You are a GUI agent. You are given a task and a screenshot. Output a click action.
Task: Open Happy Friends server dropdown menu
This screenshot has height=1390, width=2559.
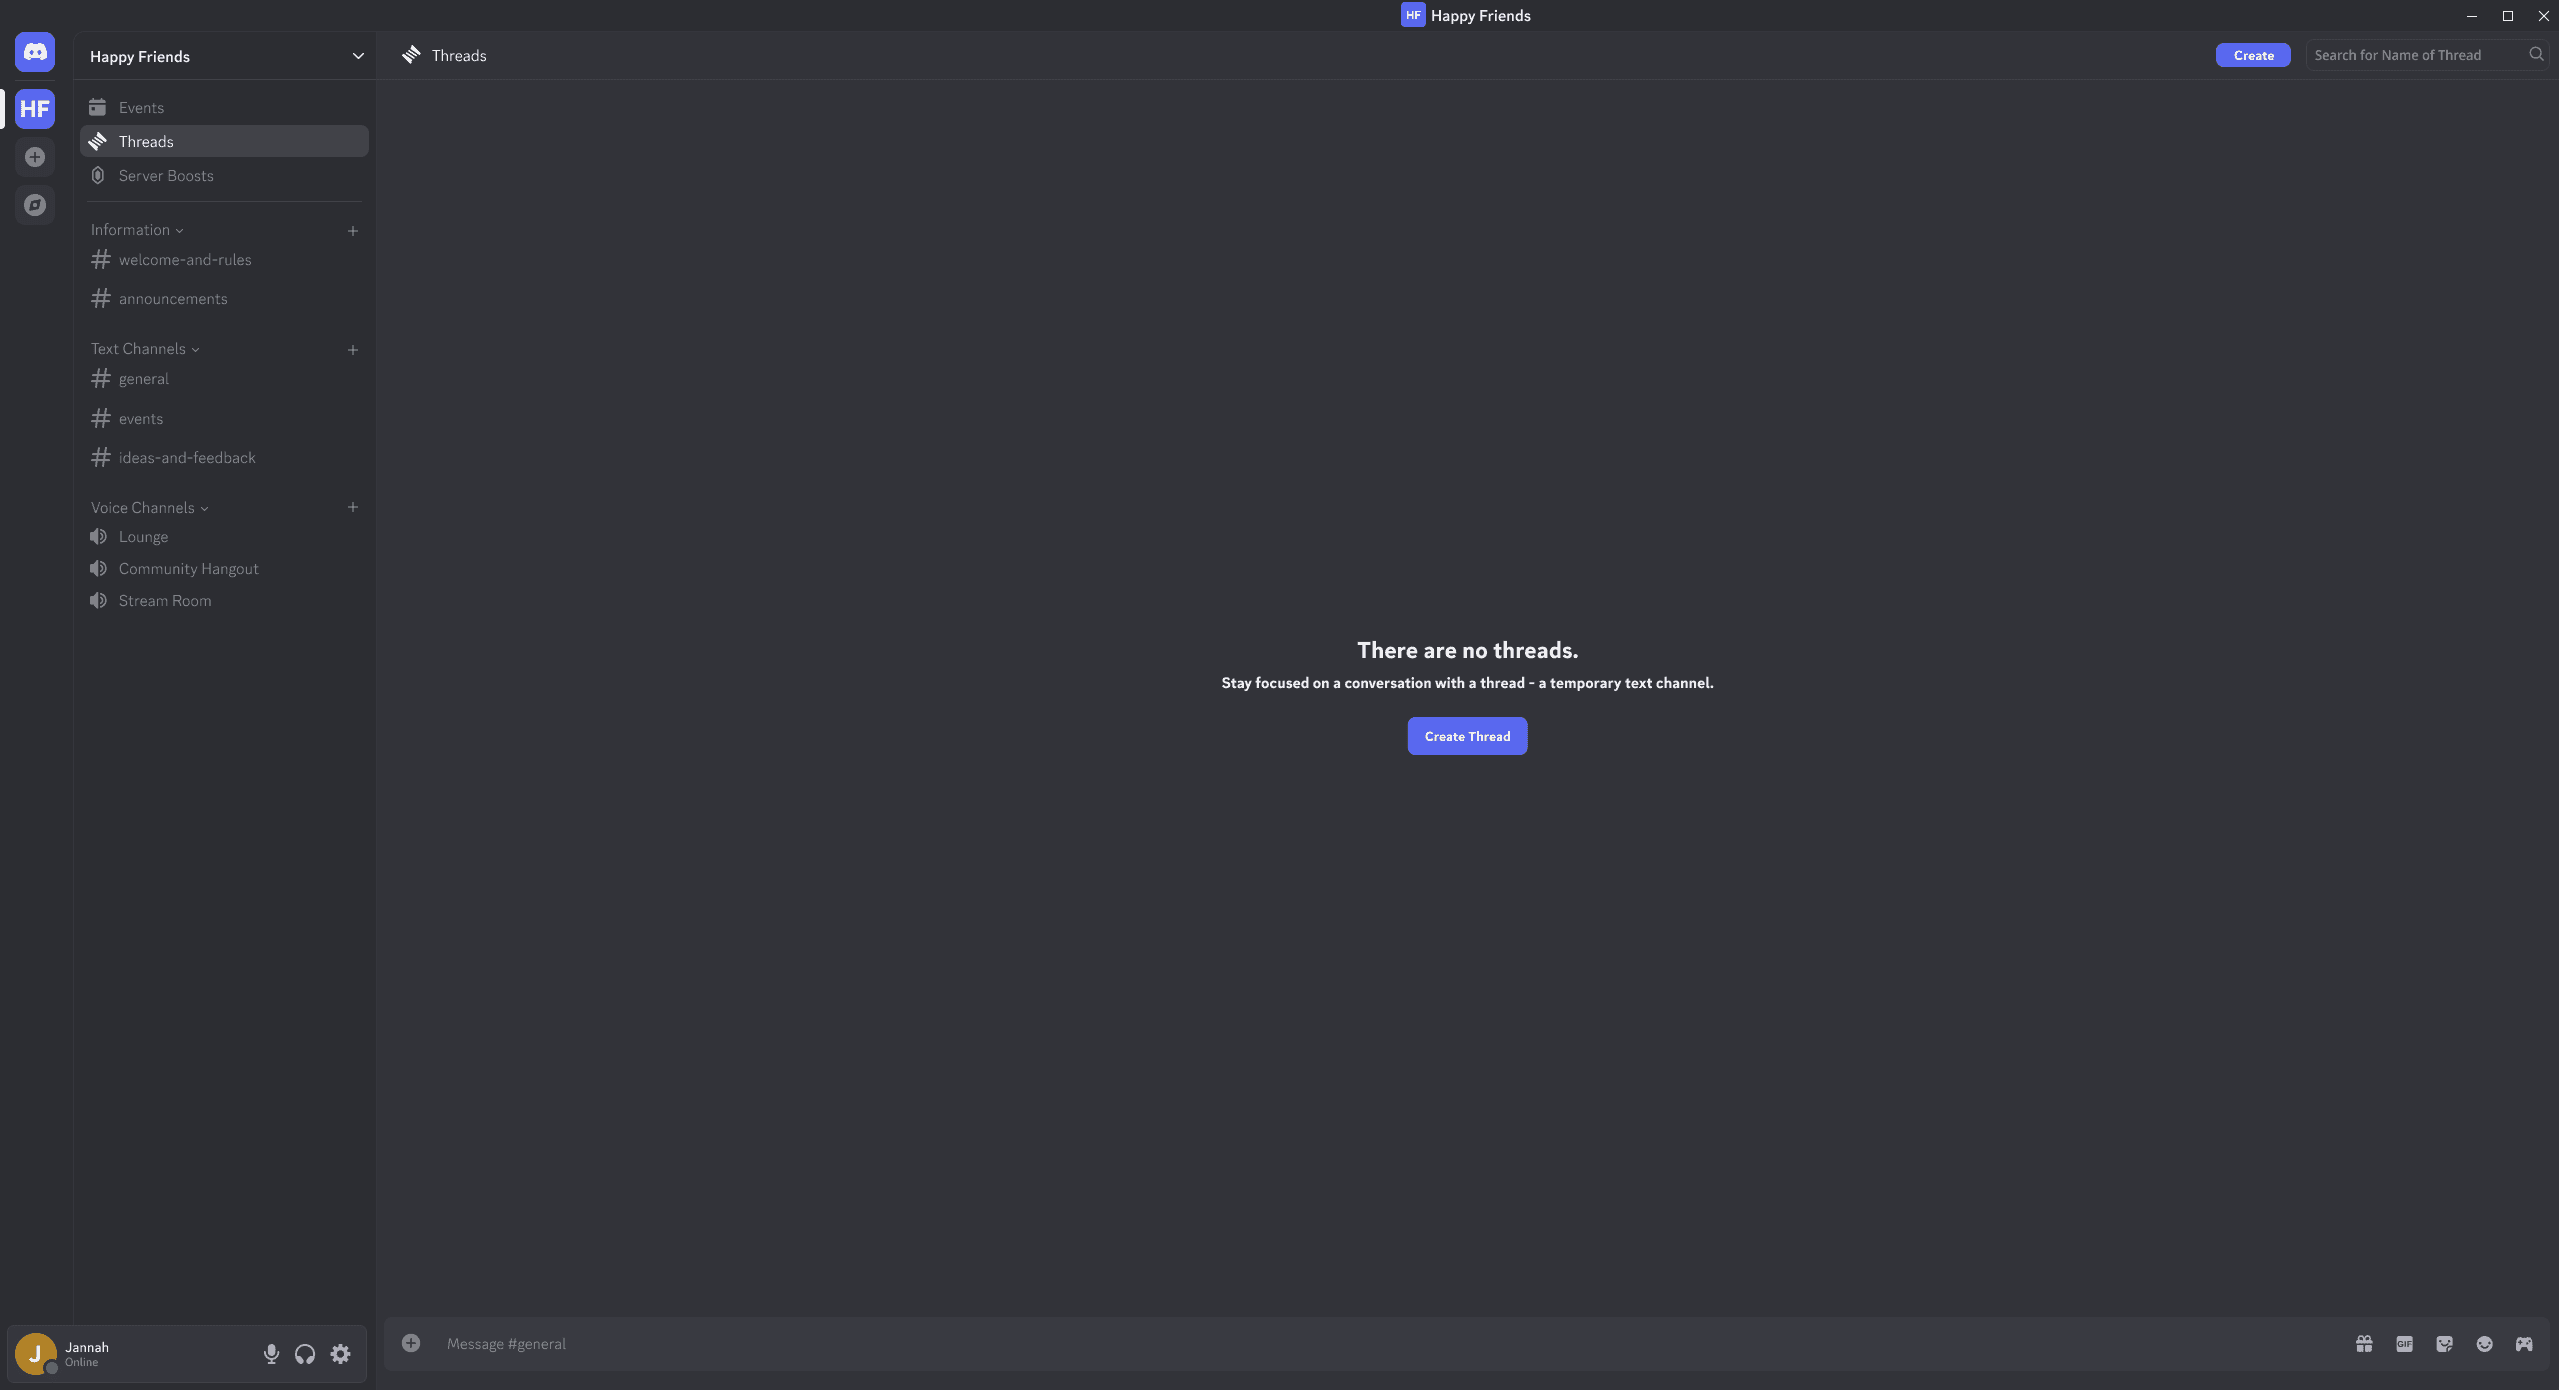[x=357, y=56]
